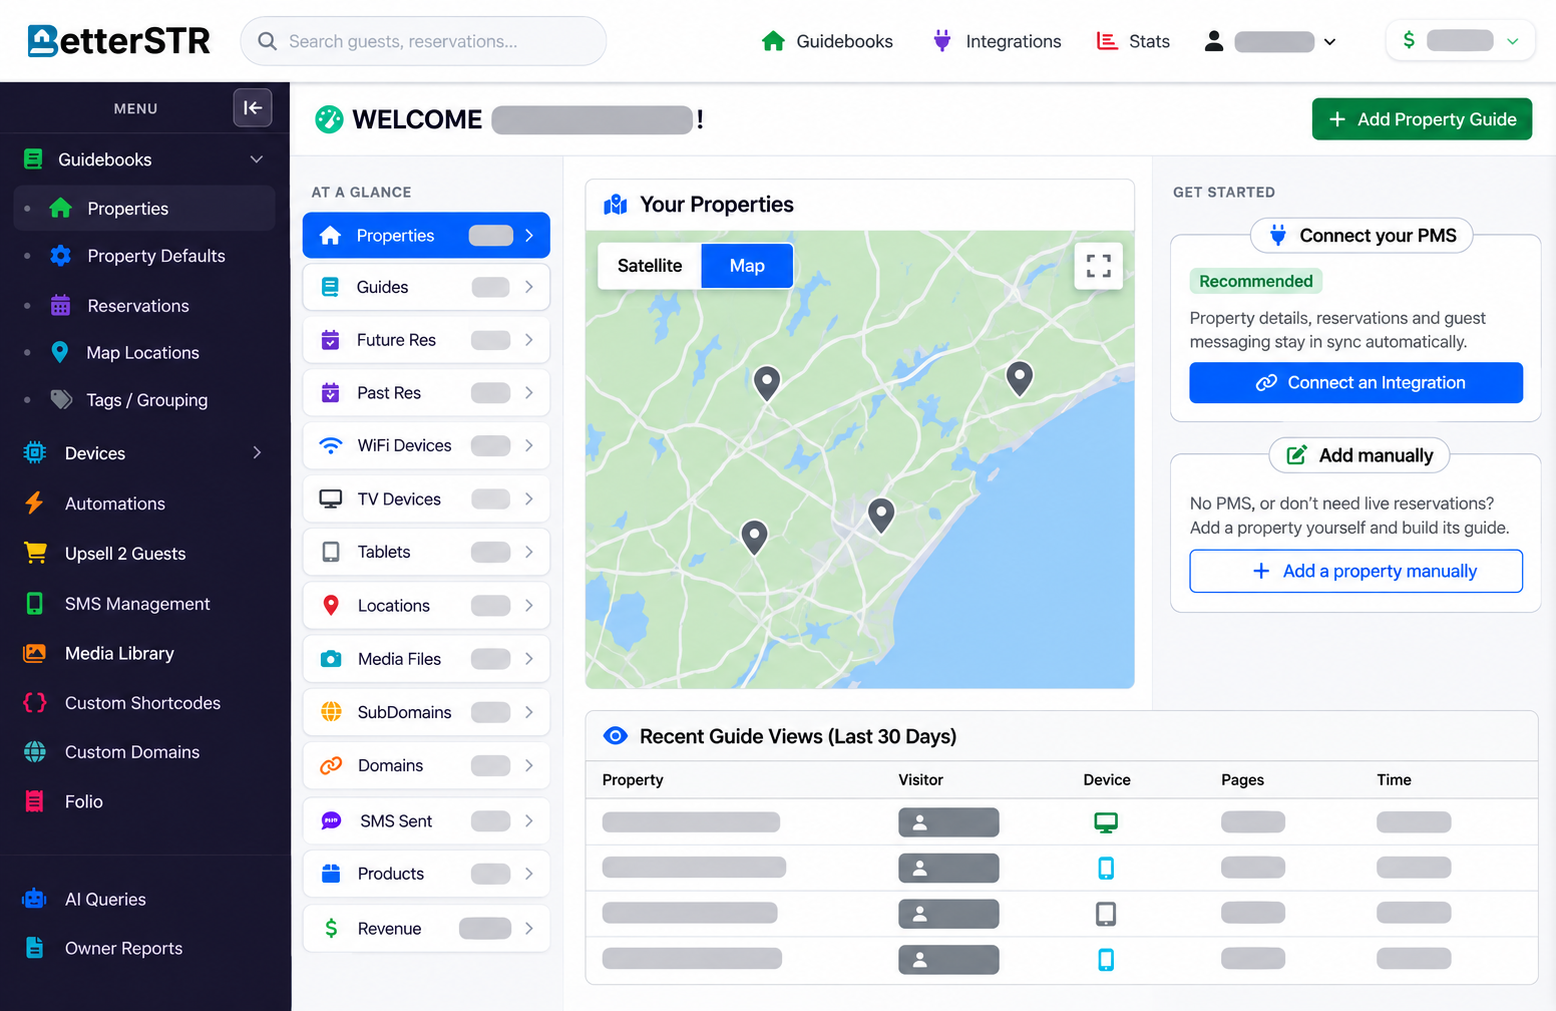
Task: Select Properties row in At a Glance
Action: coord(426,235)
